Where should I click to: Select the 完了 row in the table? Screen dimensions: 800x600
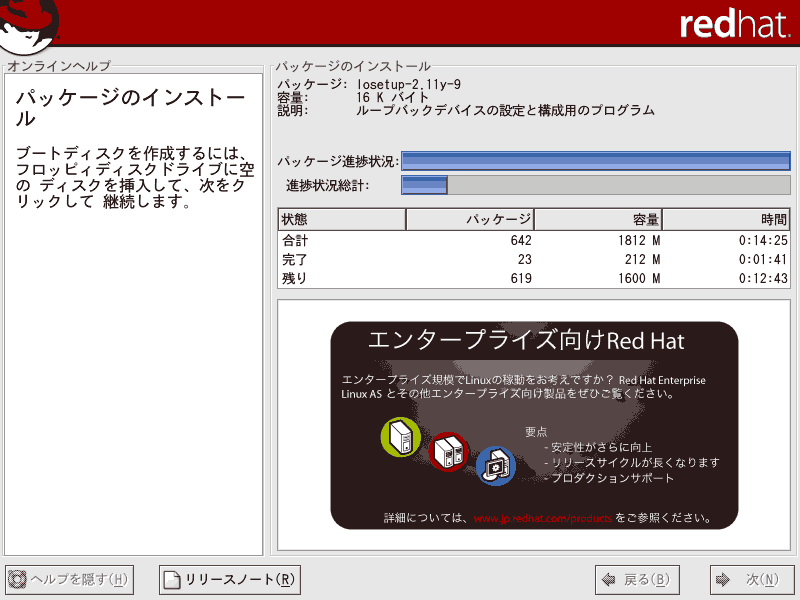point(534,260)
